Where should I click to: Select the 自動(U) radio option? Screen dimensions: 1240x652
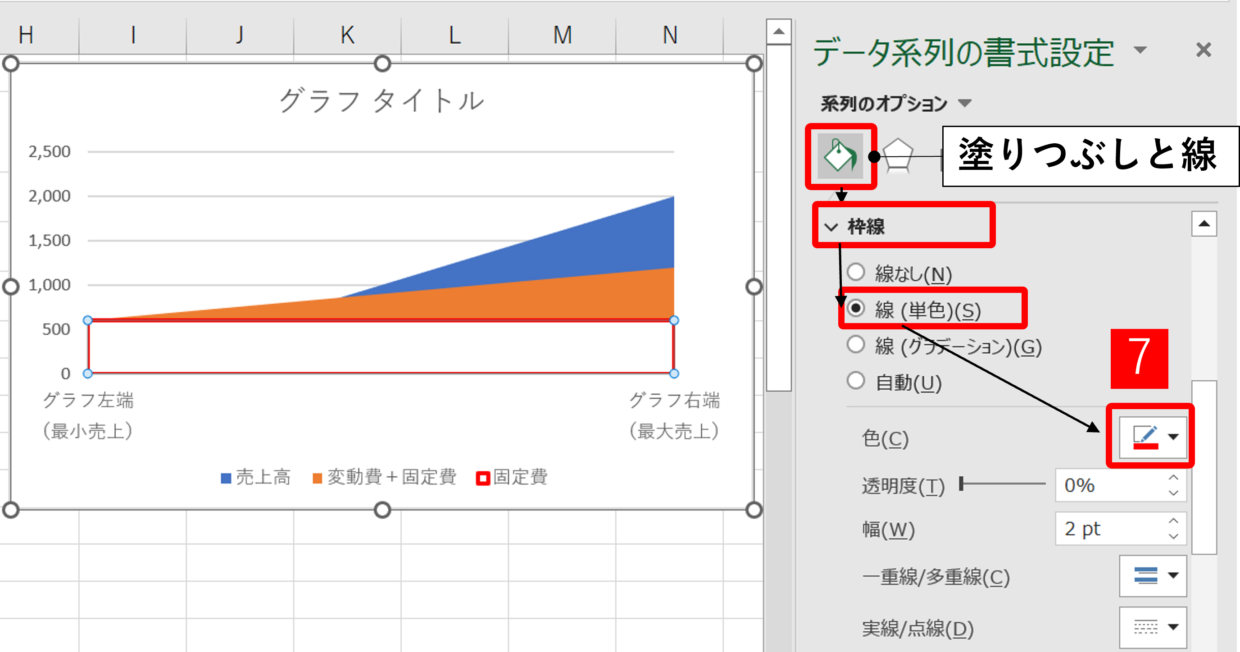point(856,381)
